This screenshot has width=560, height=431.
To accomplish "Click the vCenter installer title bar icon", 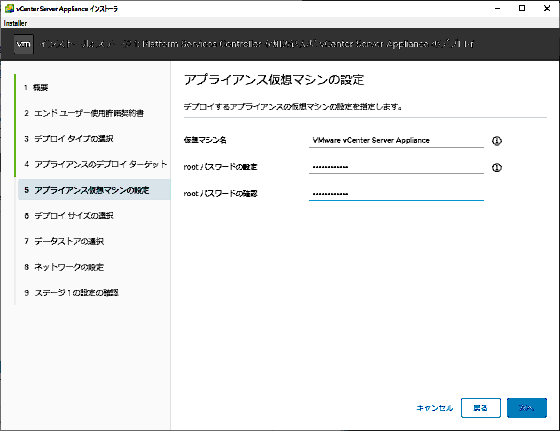I will [x=9, y=9].
